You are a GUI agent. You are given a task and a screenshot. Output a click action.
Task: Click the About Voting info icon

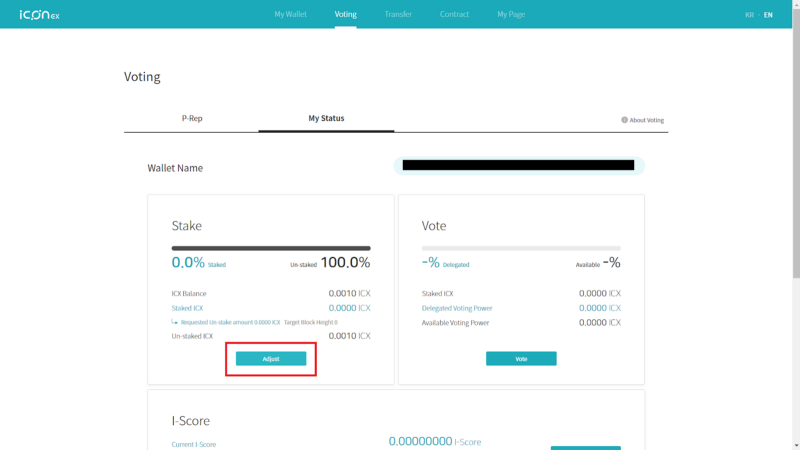624,120
